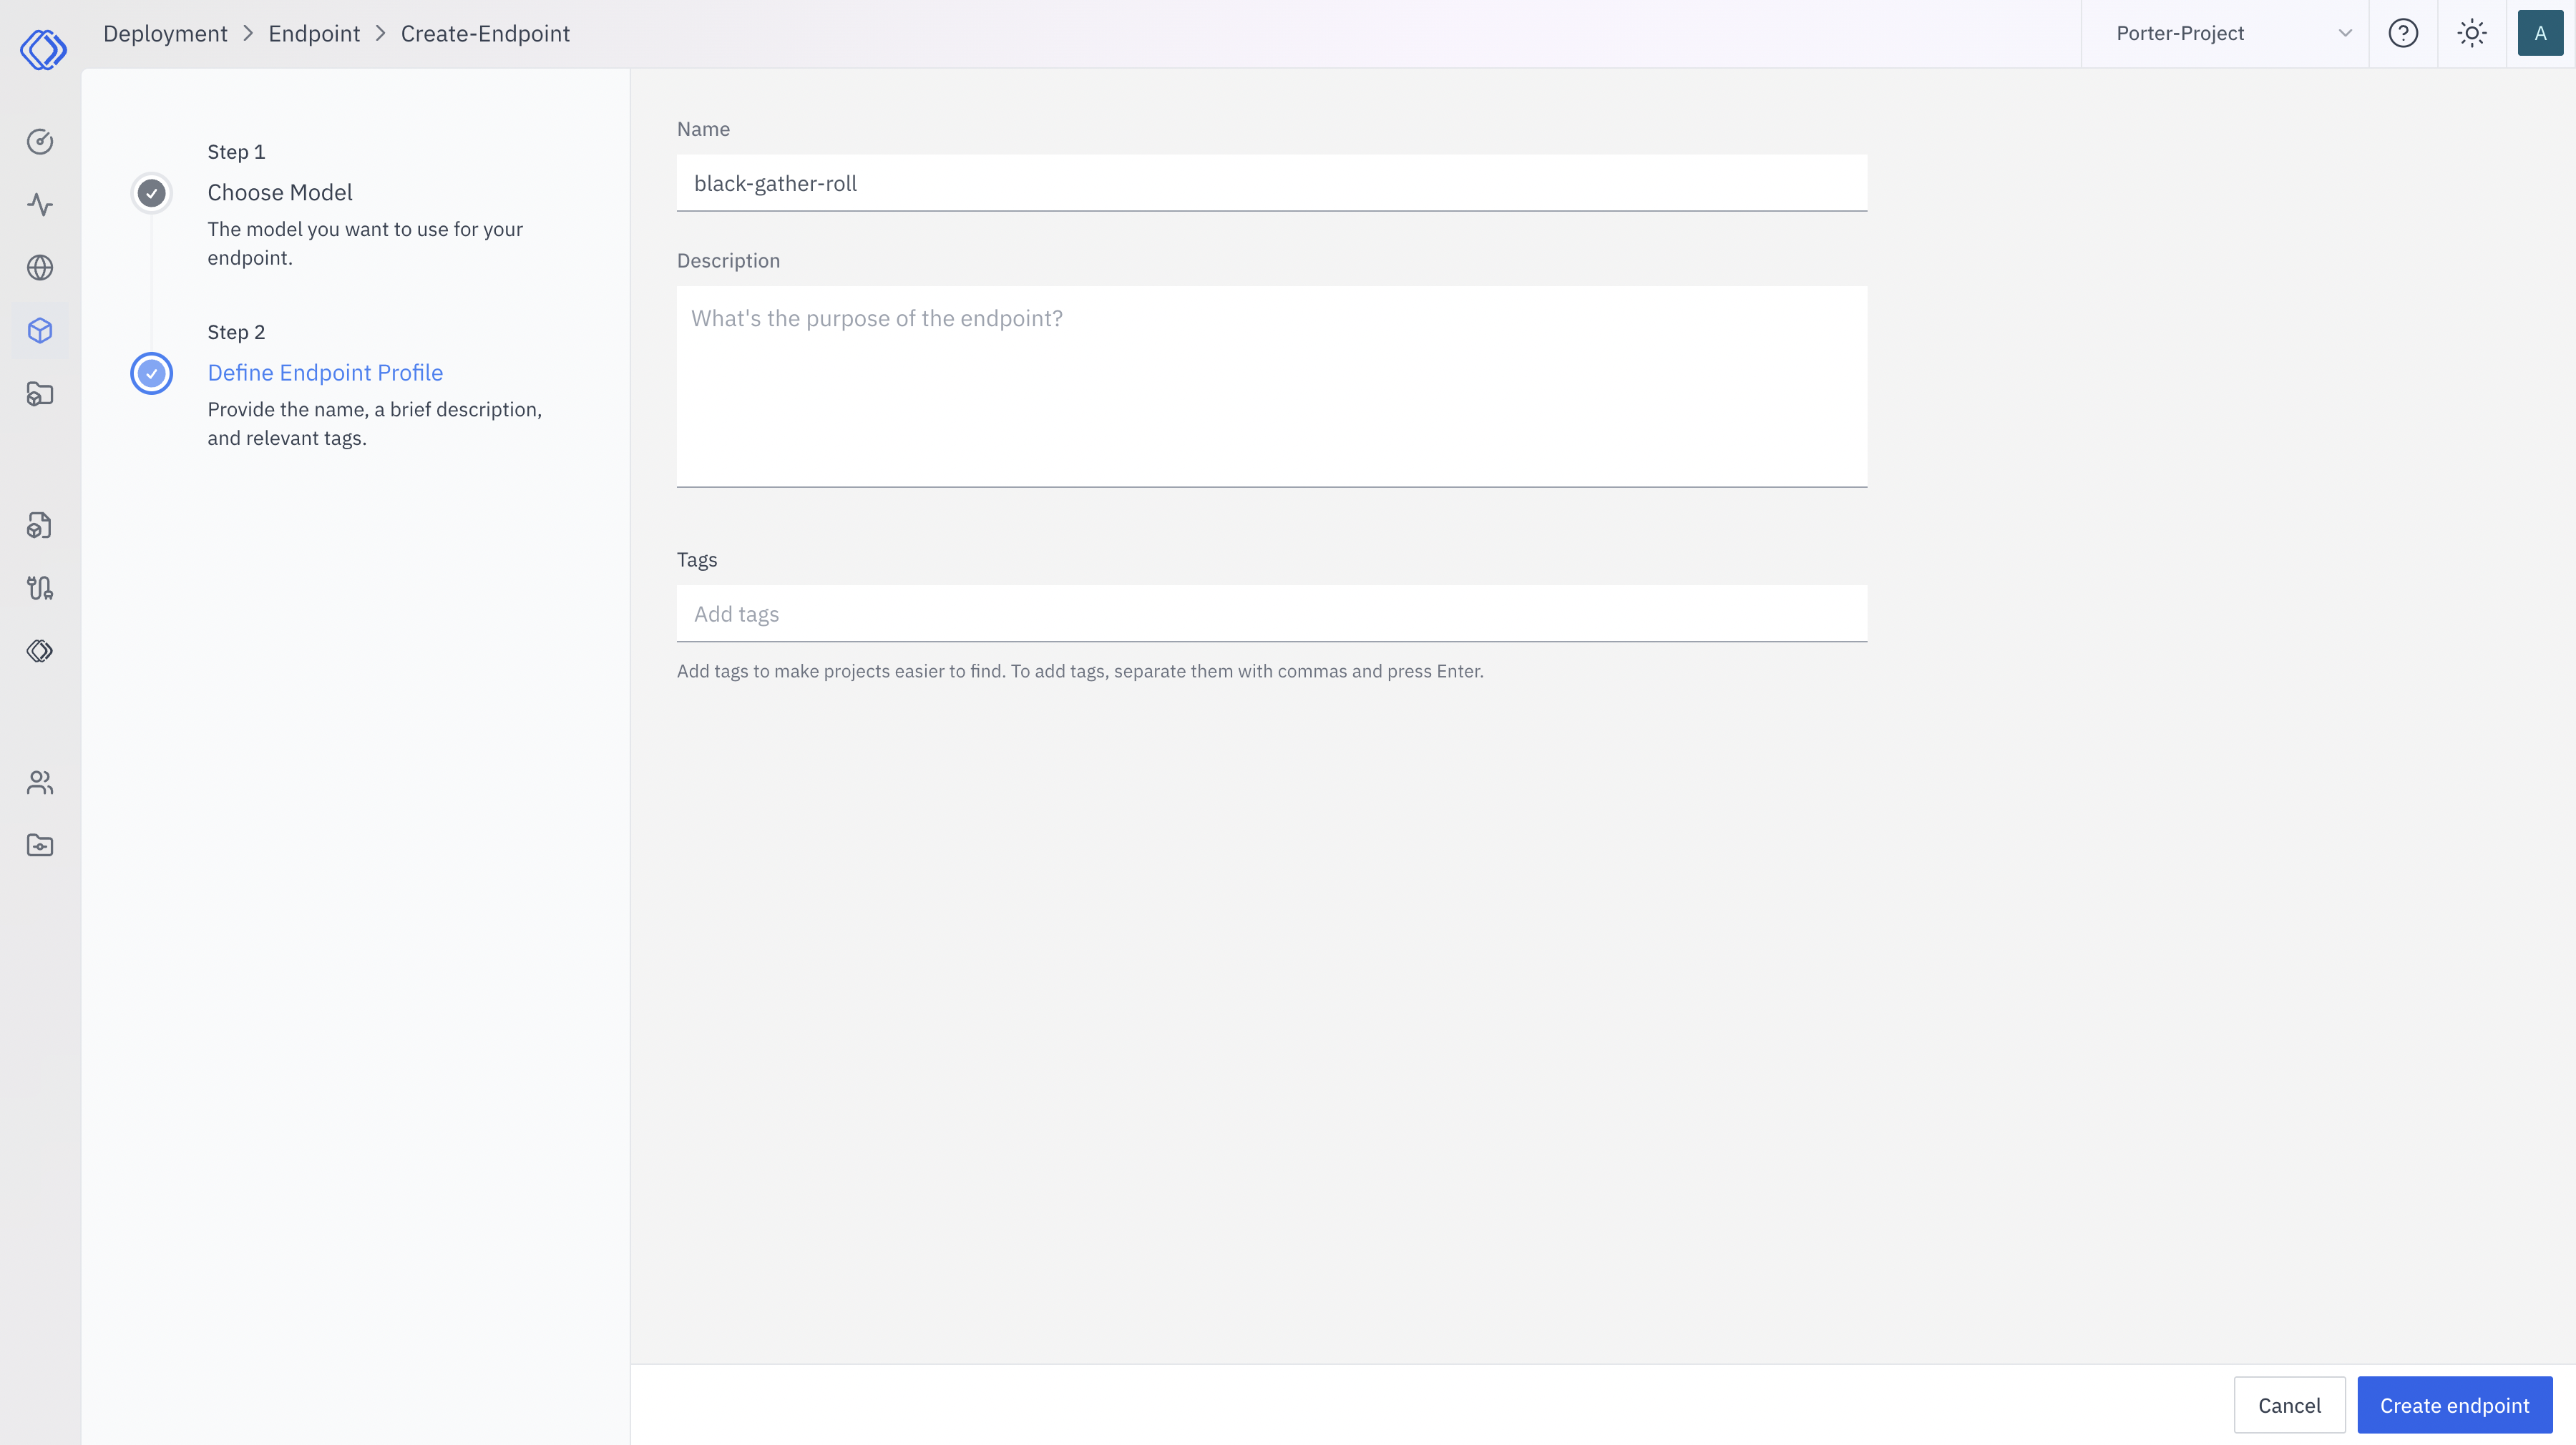Open the model folder icon in sidebar

click(x=40, y=394)
